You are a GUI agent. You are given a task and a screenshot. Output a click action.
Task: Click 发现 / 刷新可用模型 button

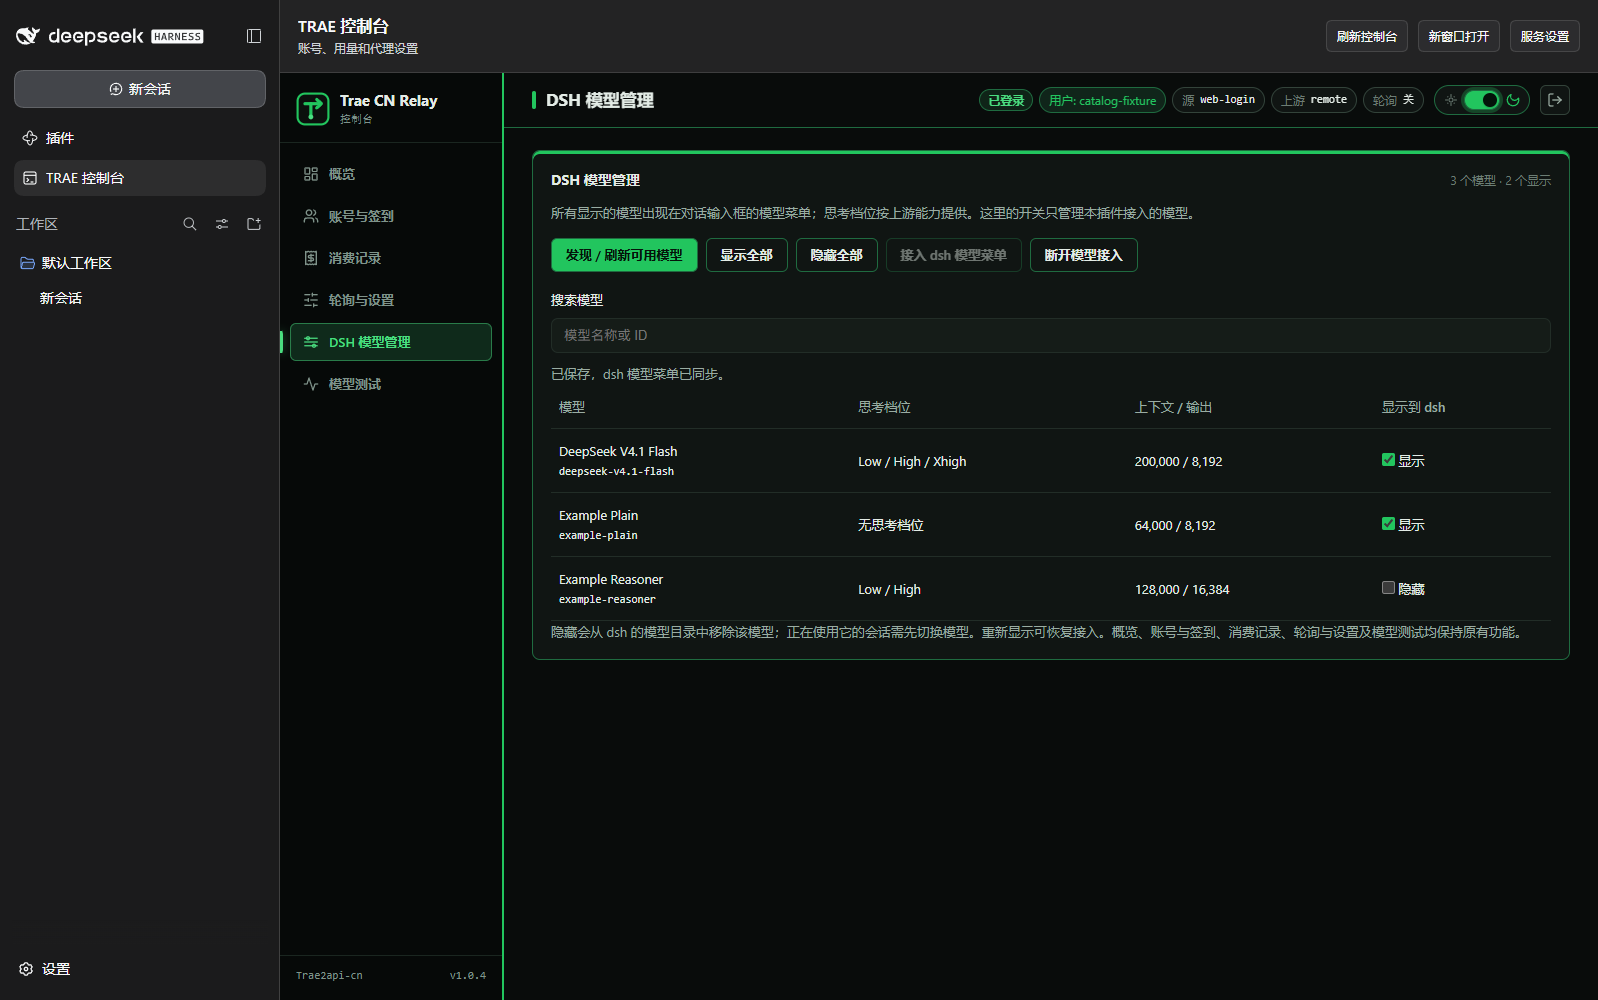[624, 255]
